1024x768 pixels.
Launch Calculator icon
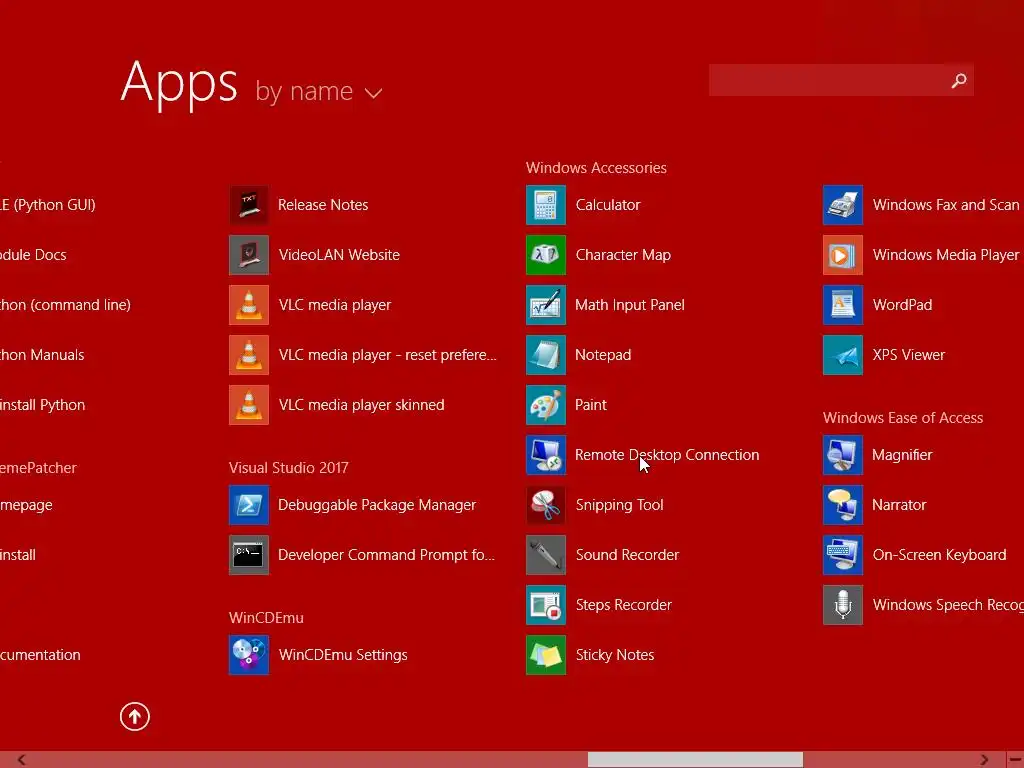(546, 205)
